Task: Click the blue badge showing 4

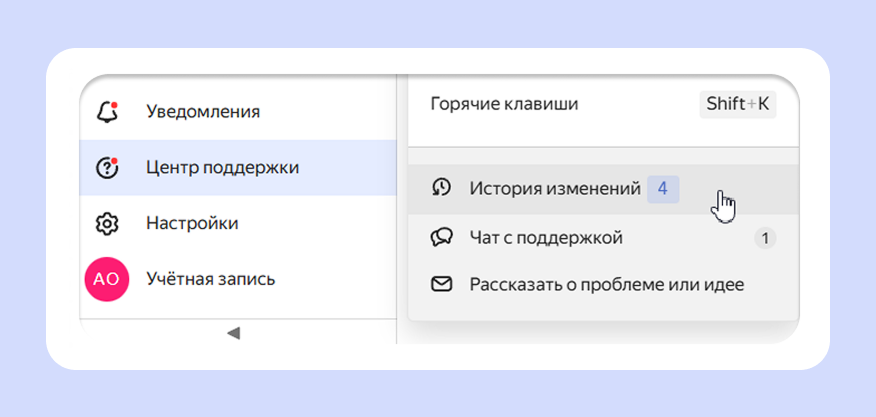Action: pos(662,188)
